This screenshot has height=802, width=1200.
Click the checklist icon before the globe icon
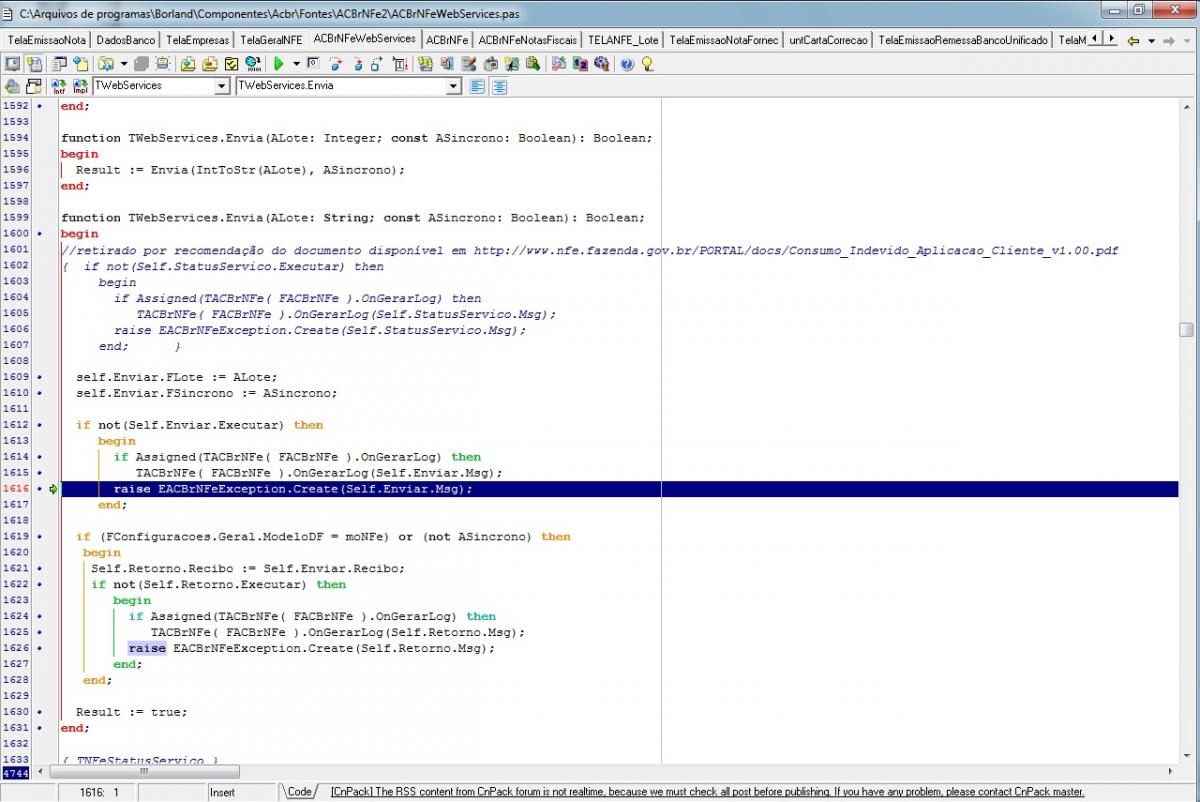[x=232, y=63]
